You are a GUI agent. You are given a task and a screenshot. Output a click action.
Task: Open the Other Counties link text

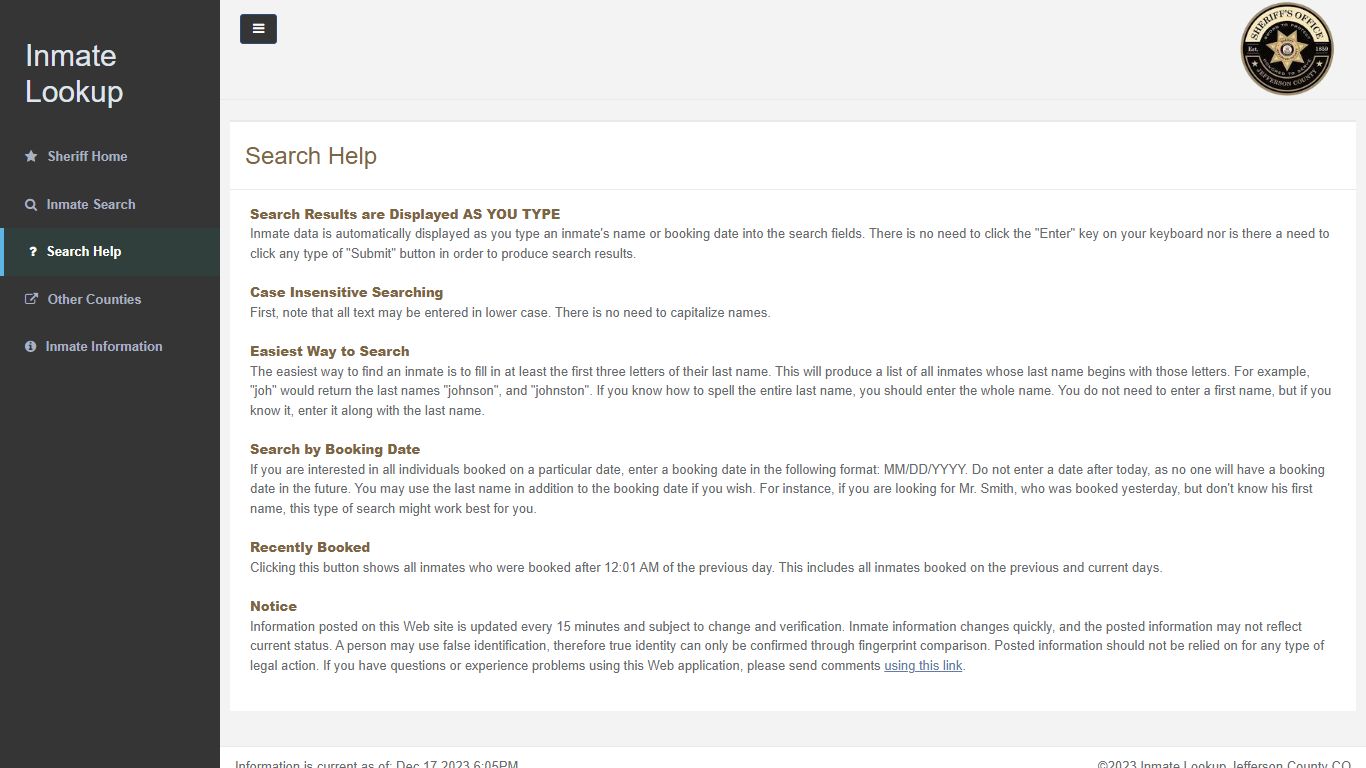[94, 299]
